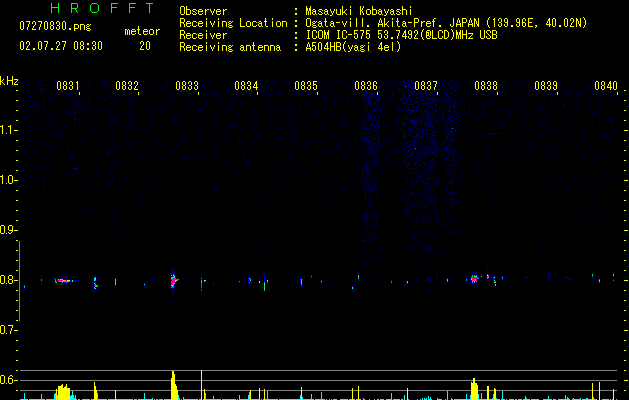Click the kHz axis unit label
The height and width of the screenshot is (400, 629).
pyautogui.click(x=9, y=81)
